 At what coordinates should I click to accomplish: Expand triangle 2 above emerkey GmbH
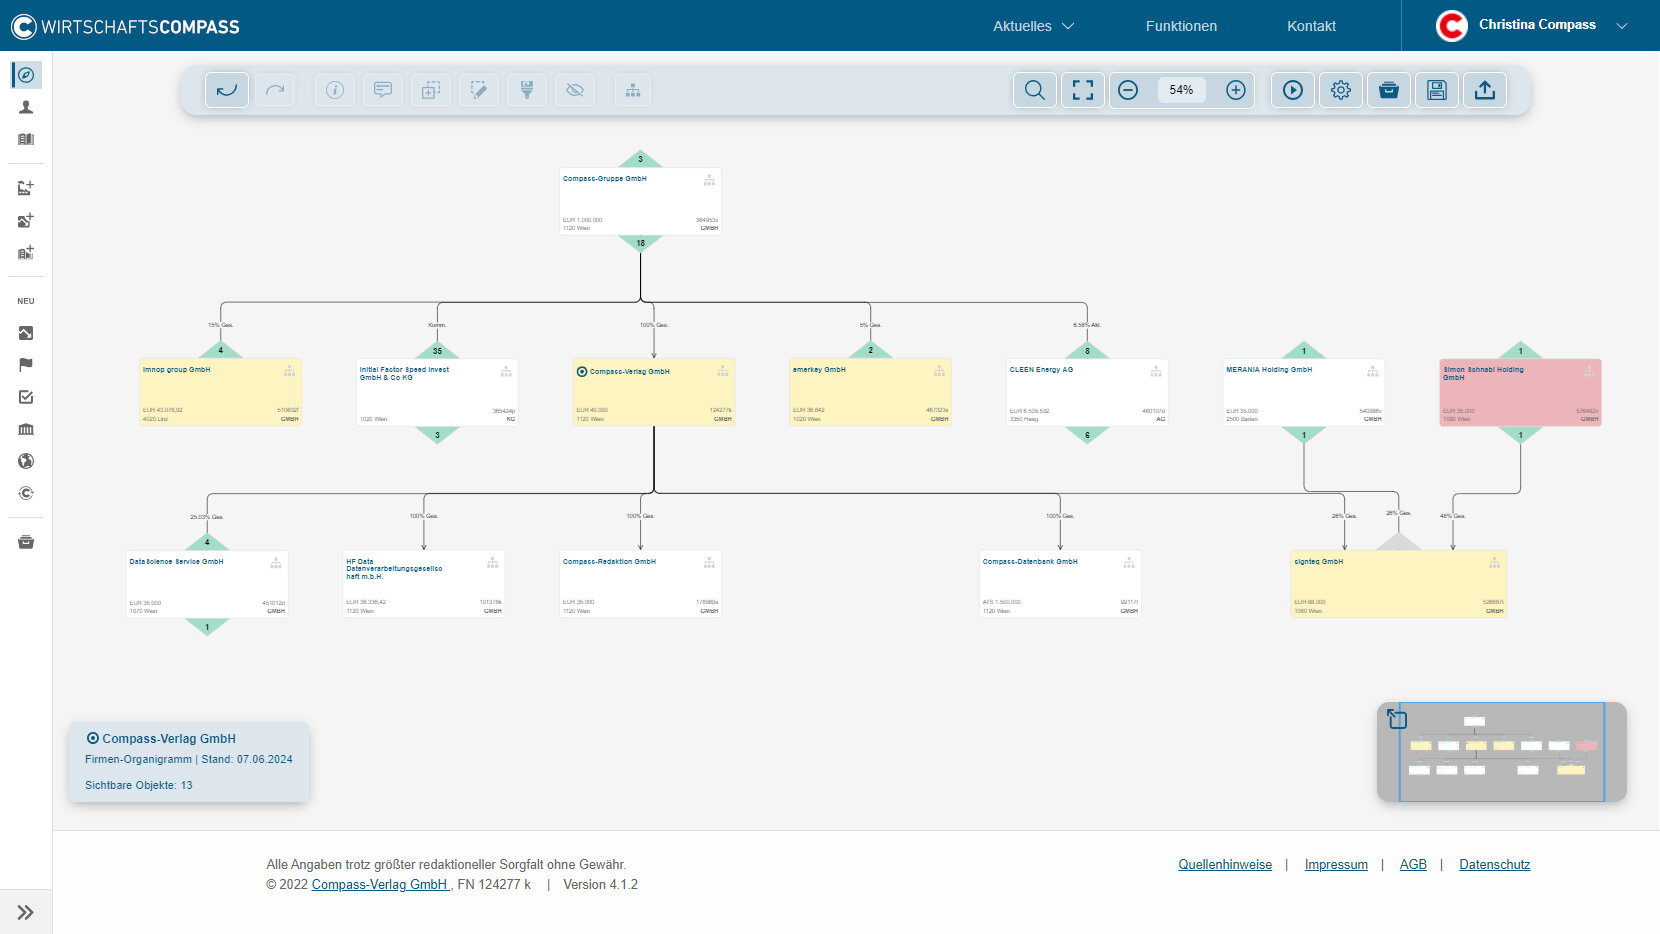coord(870,350)
